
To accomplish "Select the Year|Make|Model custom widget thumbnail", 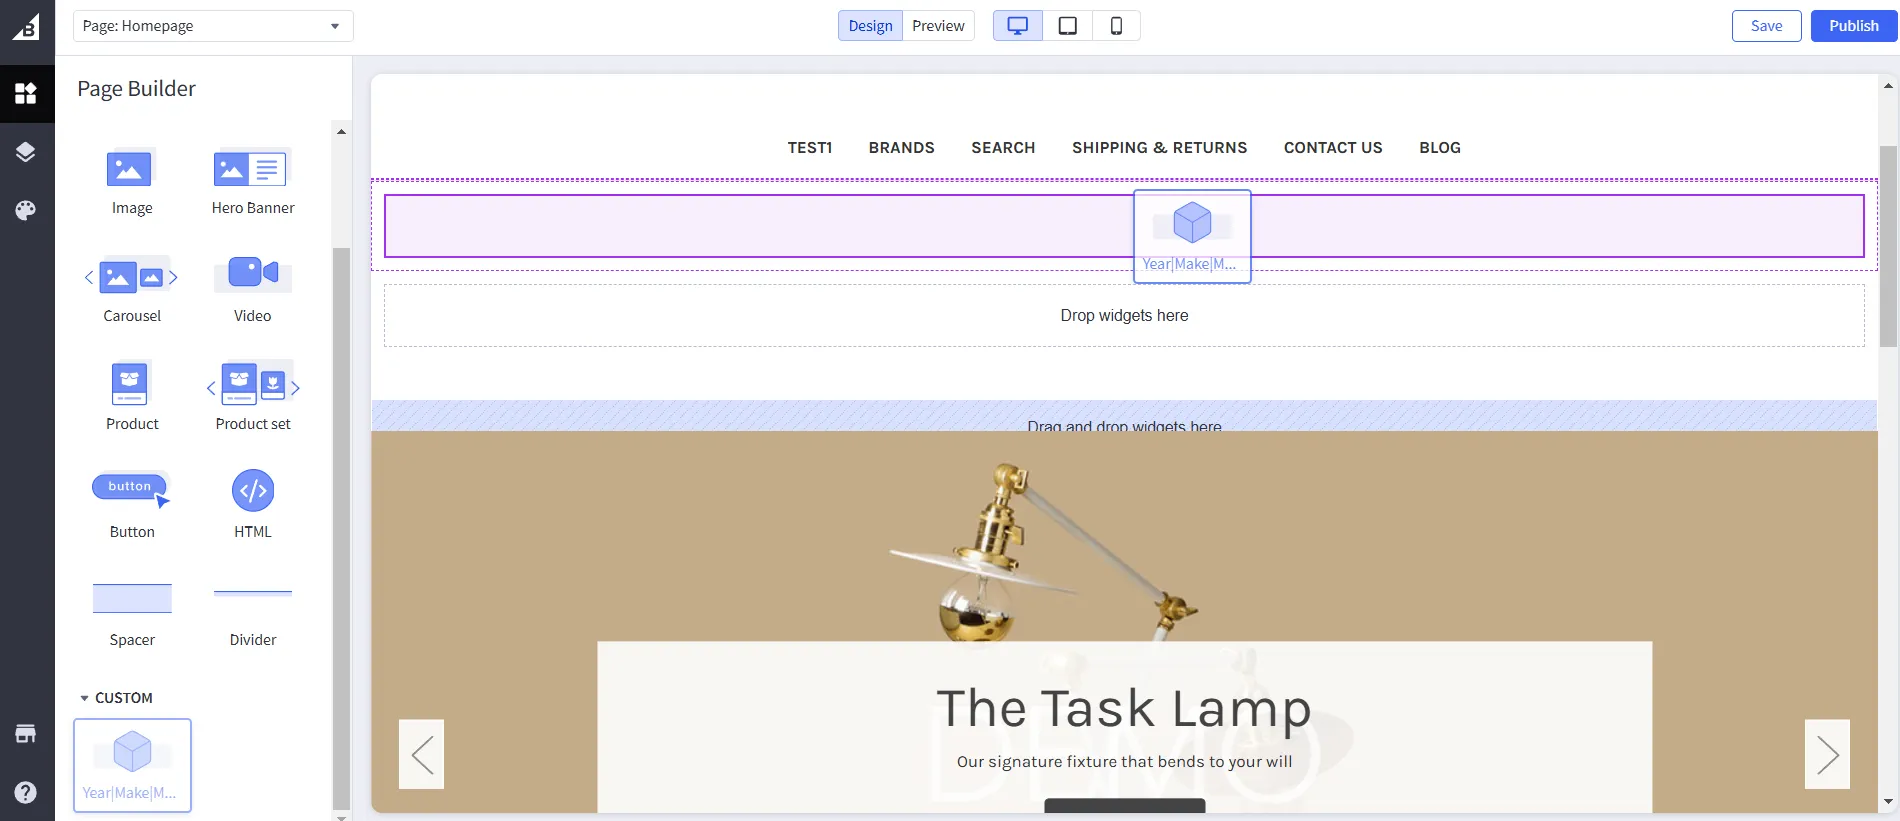I will 132,765.
